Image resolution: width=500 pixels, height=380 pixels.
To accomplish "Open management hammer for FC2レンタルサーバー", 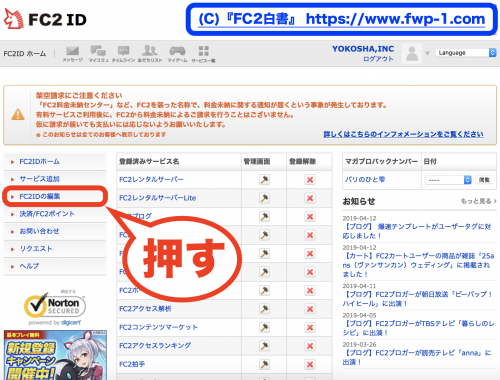I will pyautogui.click(x=264, y=180).
